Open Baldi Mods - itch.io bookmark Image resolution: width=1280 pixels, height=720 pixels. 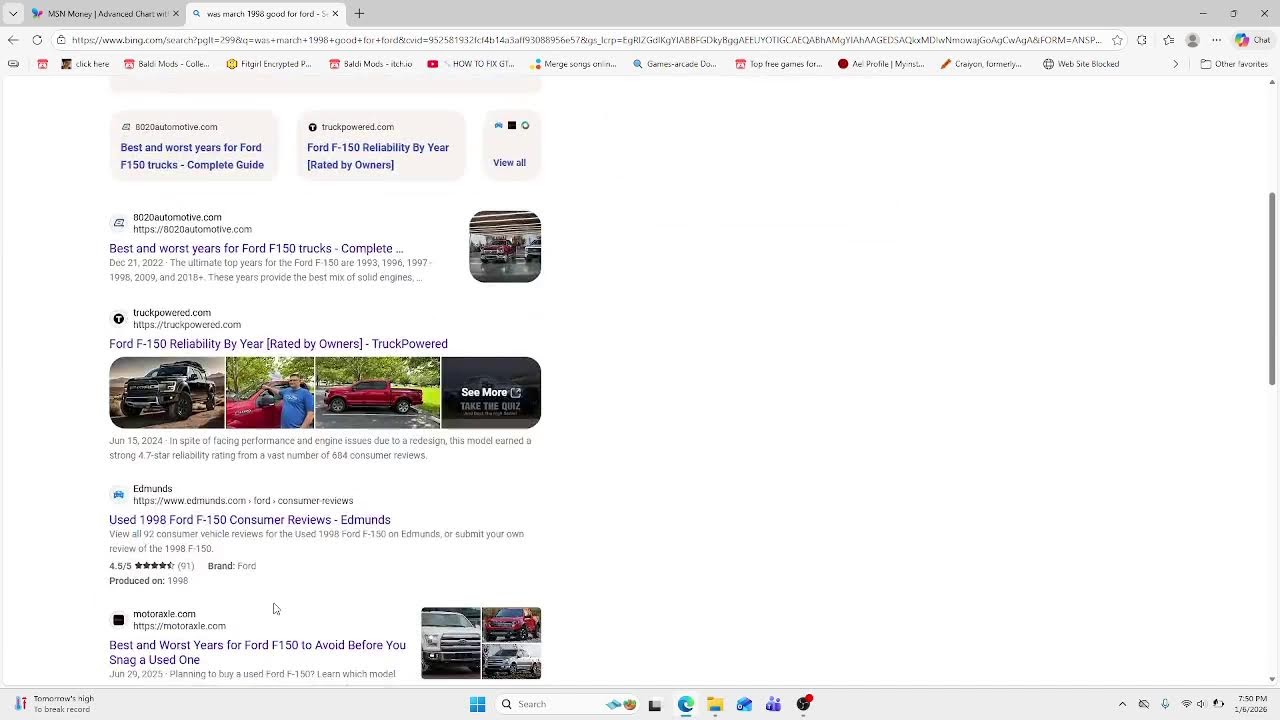370,64
